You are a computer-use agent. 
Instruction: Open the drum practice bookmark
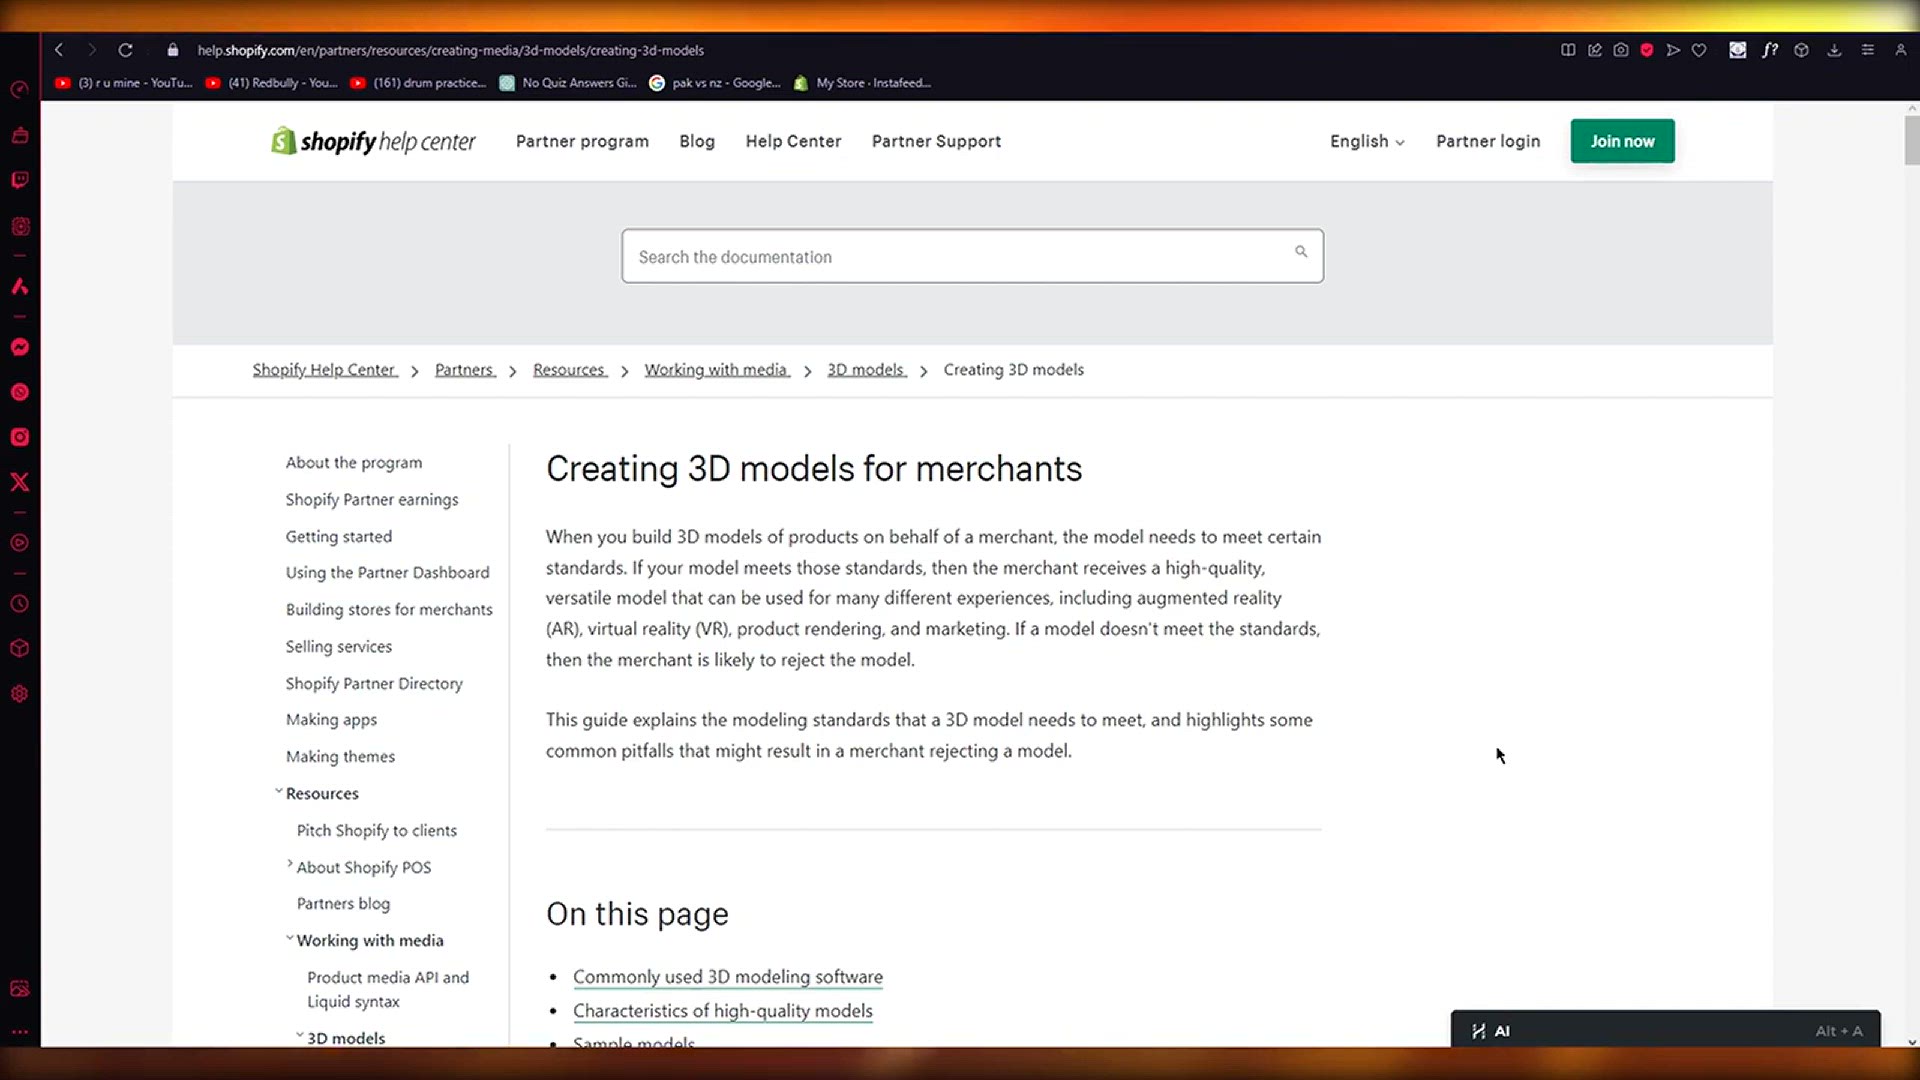click(x=418, y=83)
